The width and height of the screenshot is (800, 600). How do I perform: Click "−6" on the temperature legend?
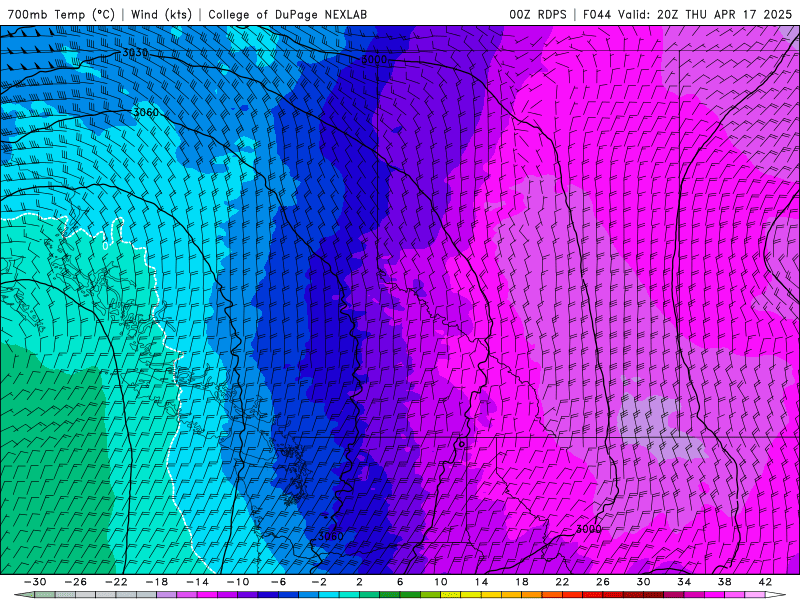pos(279,582)
